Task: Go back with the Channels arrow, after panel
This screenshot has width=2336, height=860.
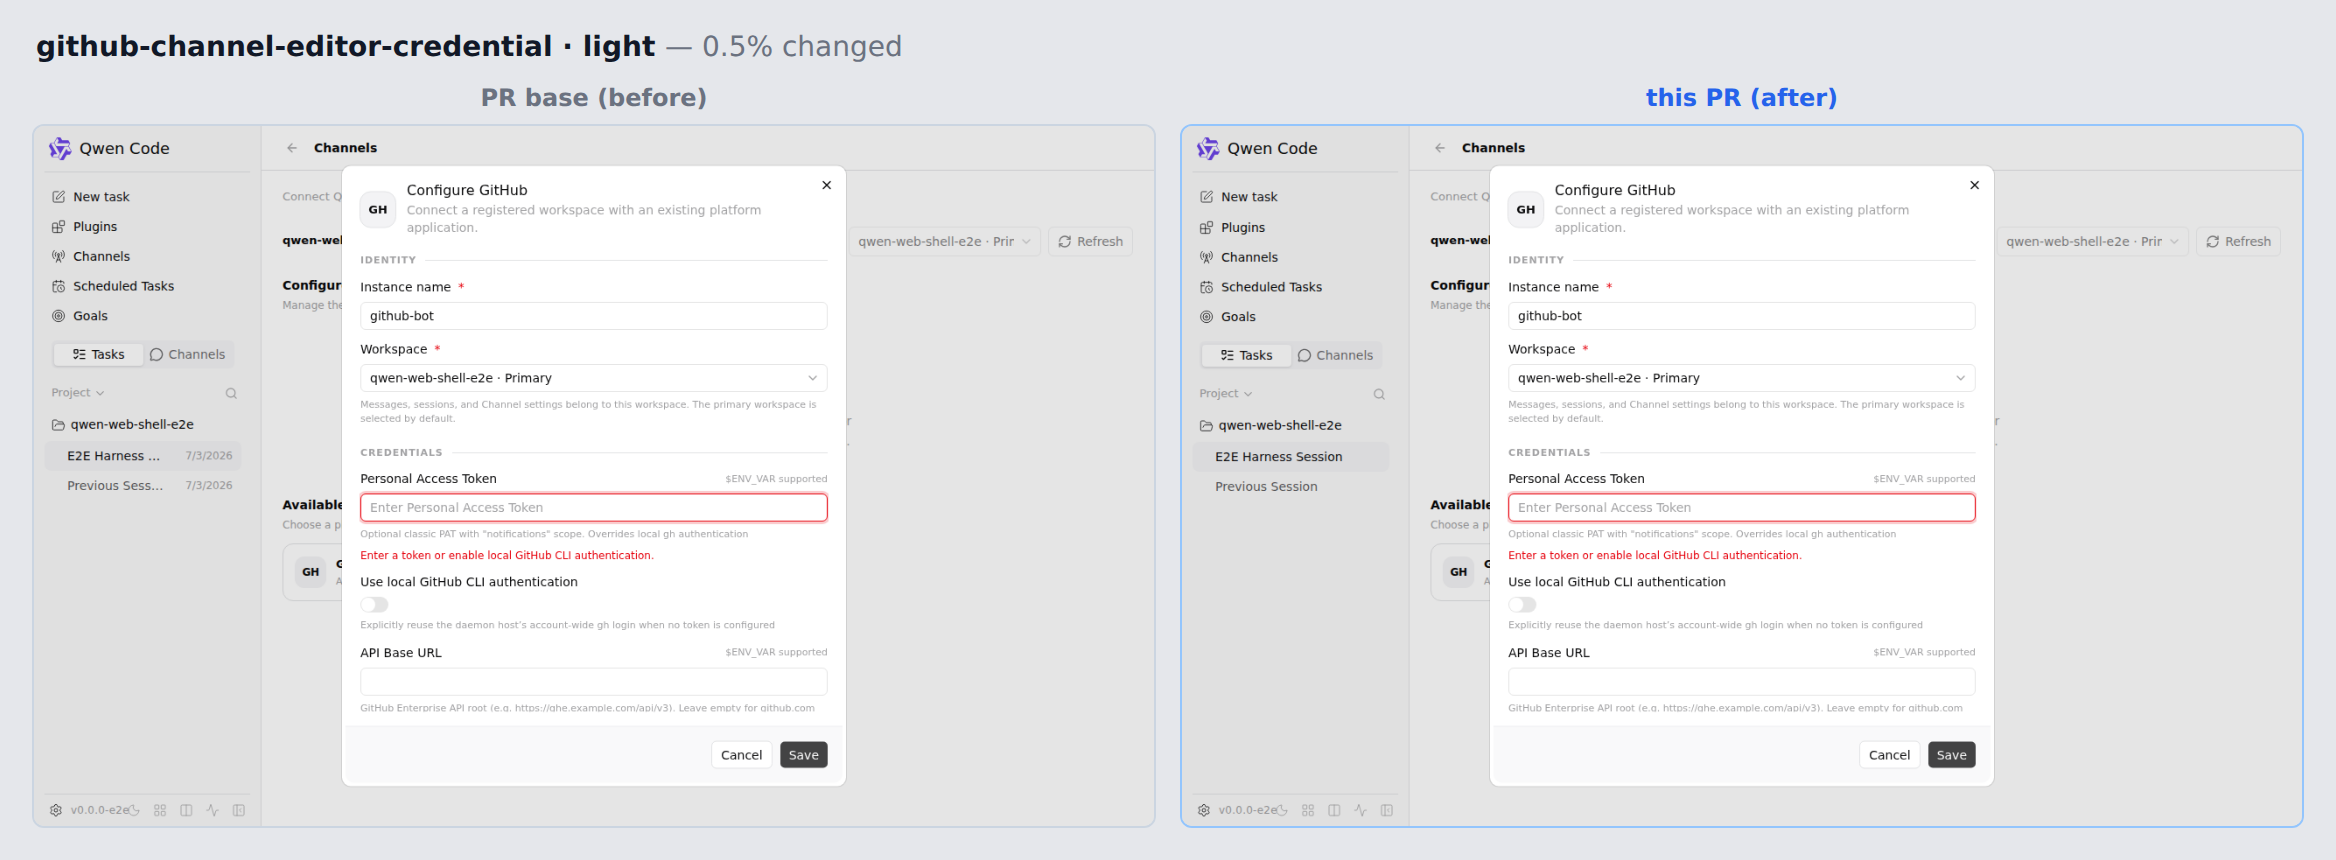Action: pos(1440,148)
